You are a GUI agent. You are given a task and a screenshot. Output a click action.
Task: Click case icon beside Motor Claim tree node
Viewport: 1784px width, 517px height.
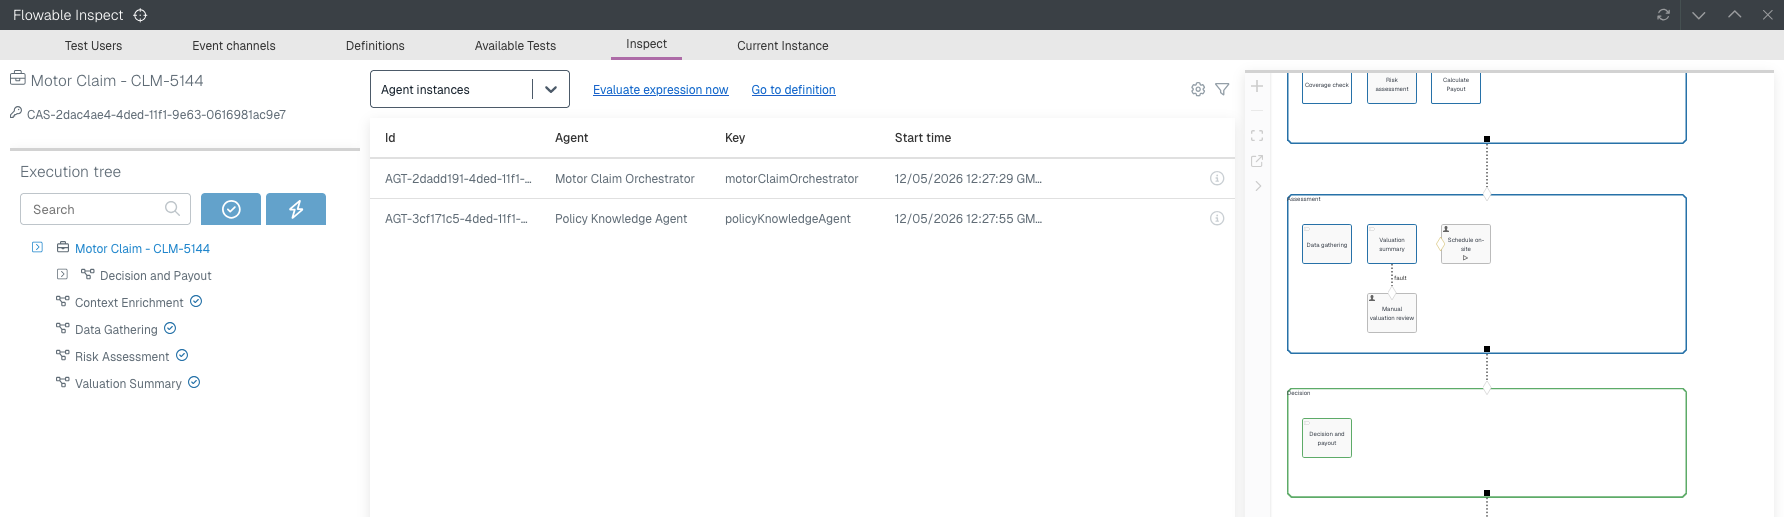[63, 247]
